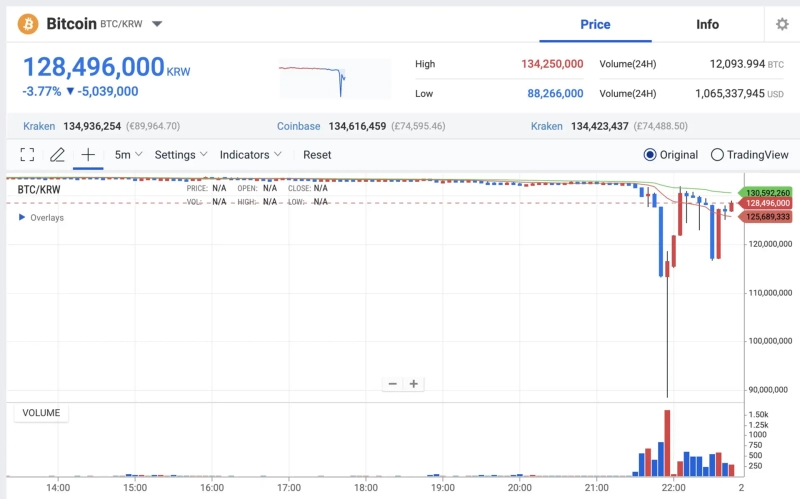Open the BTC/KRW market selector dropdown
This screenshot has height=499, width=800.
pyautogui.click(x=157, y=24)
